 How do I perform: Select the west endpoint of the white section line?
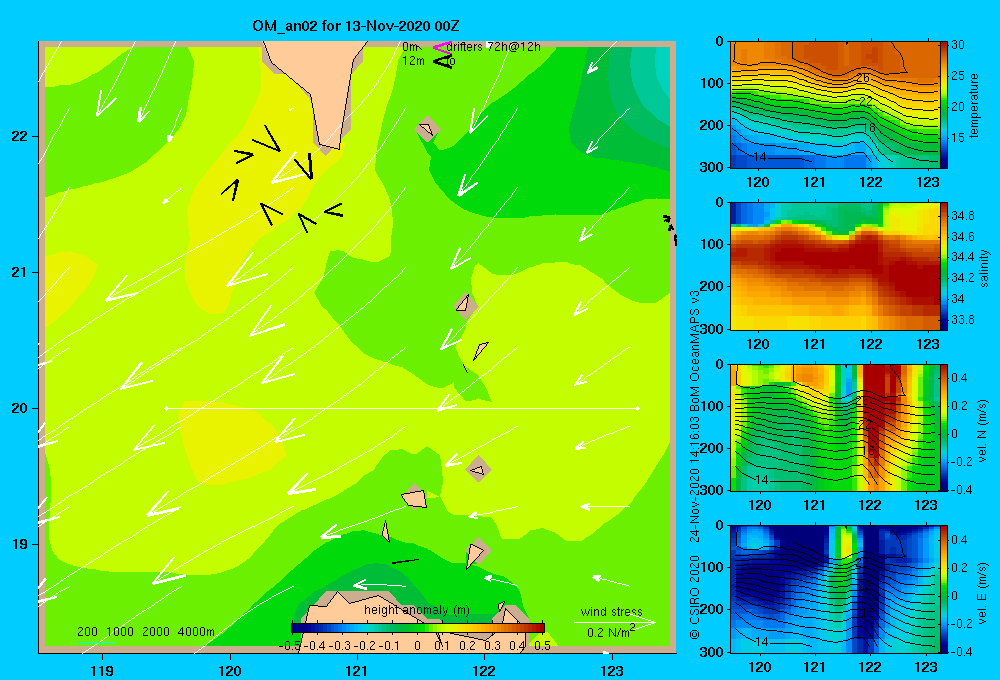click(166, 408)
